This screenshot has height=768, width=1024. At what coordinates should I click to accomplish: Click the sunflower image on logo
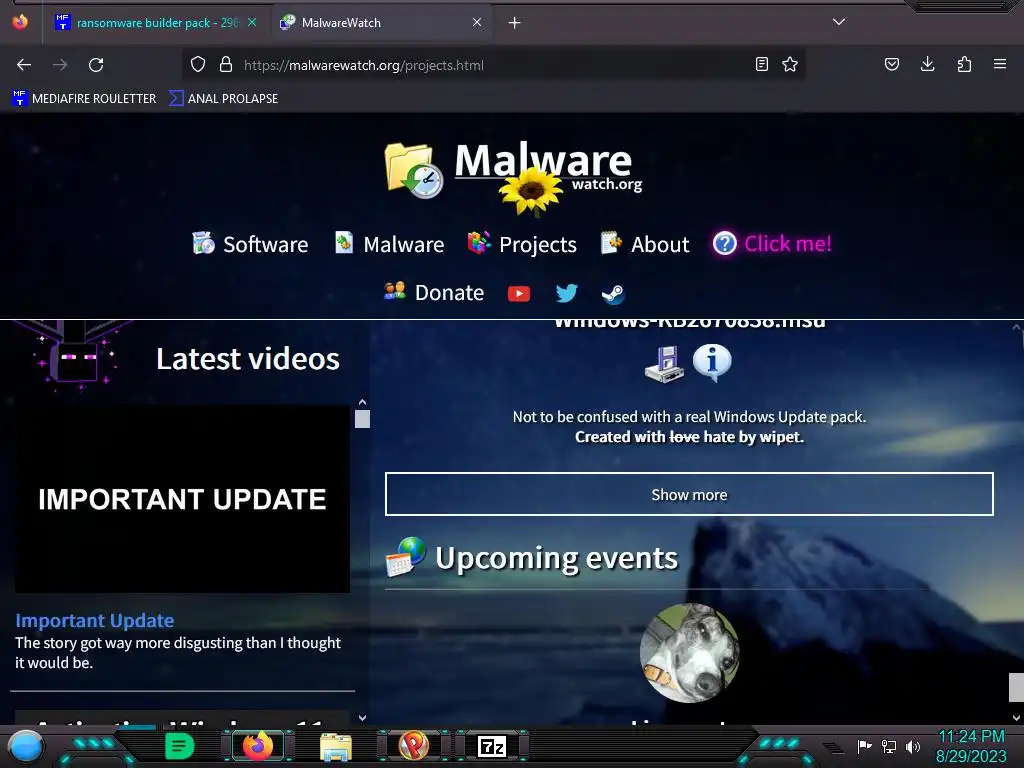click(x=530, y=191)
